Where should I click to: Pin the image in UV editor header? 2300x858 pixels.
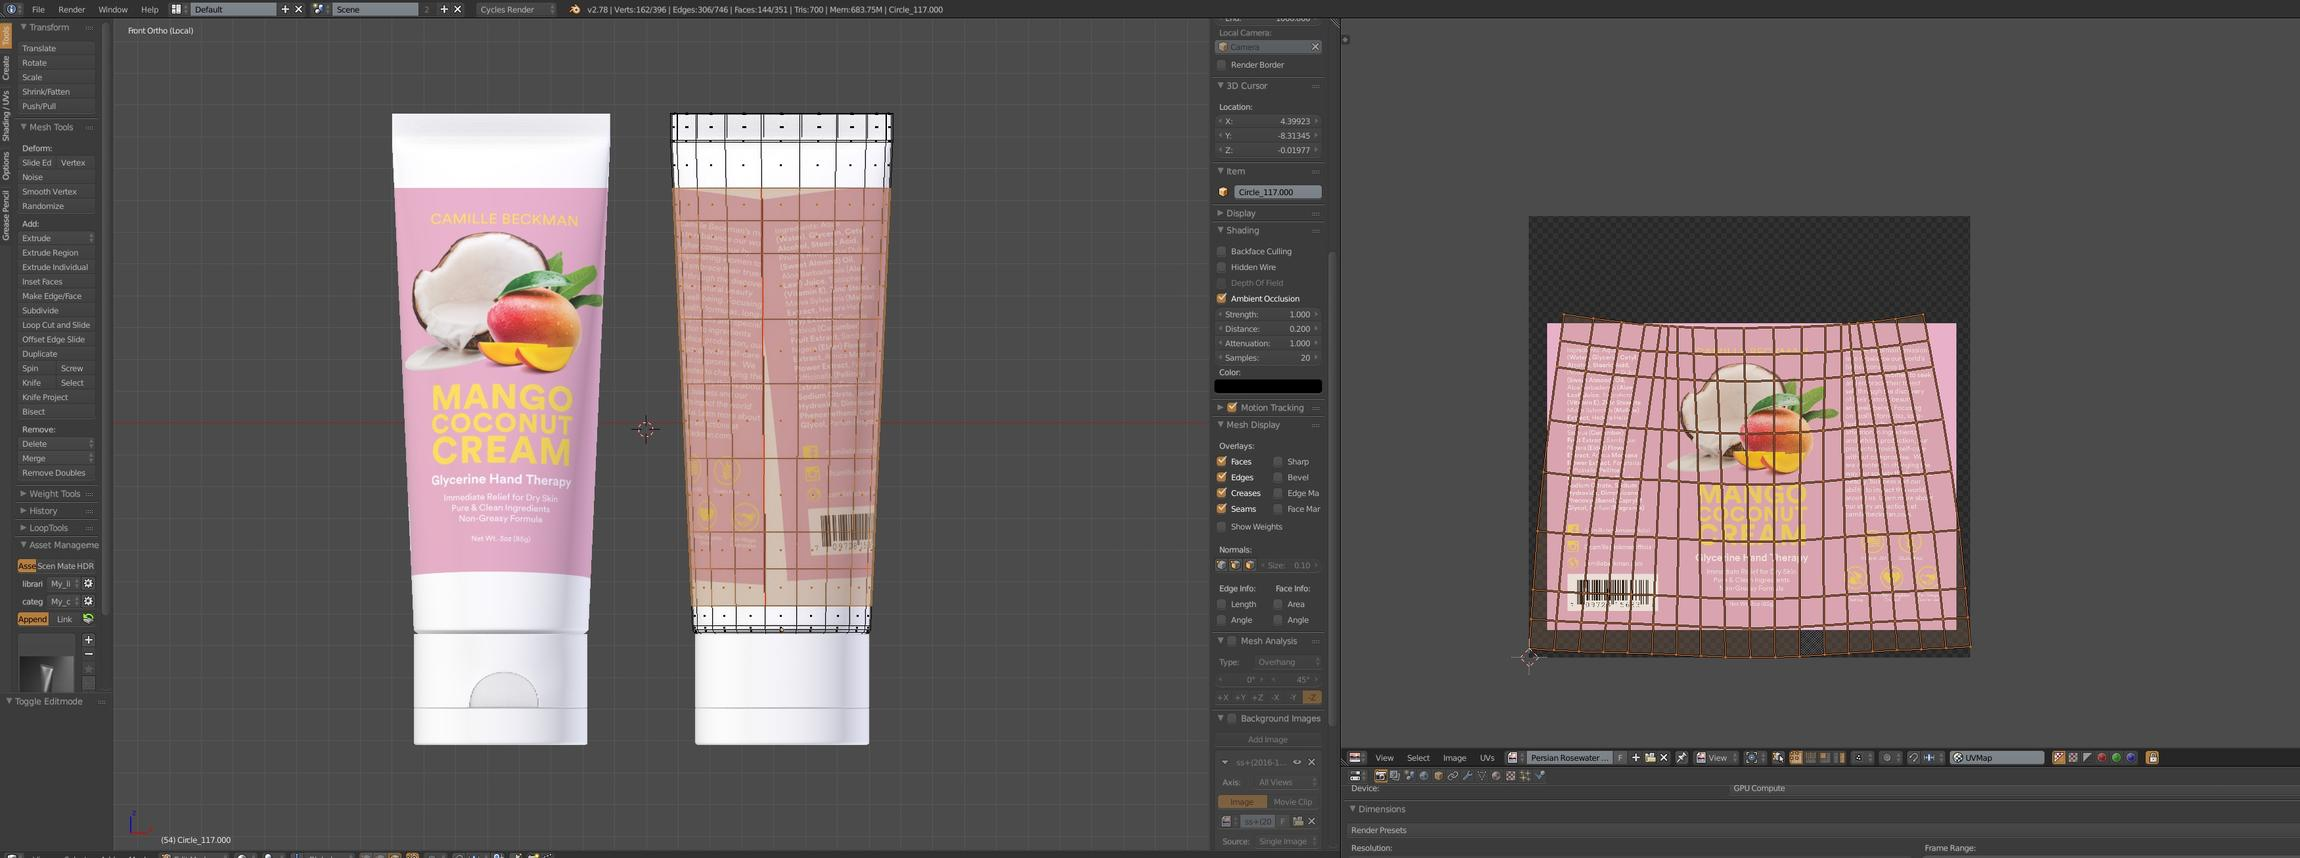1681,758
